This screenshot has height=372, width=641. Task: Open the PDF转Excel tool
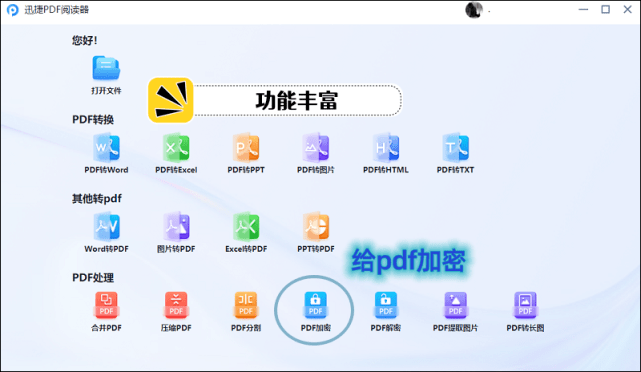176,147
